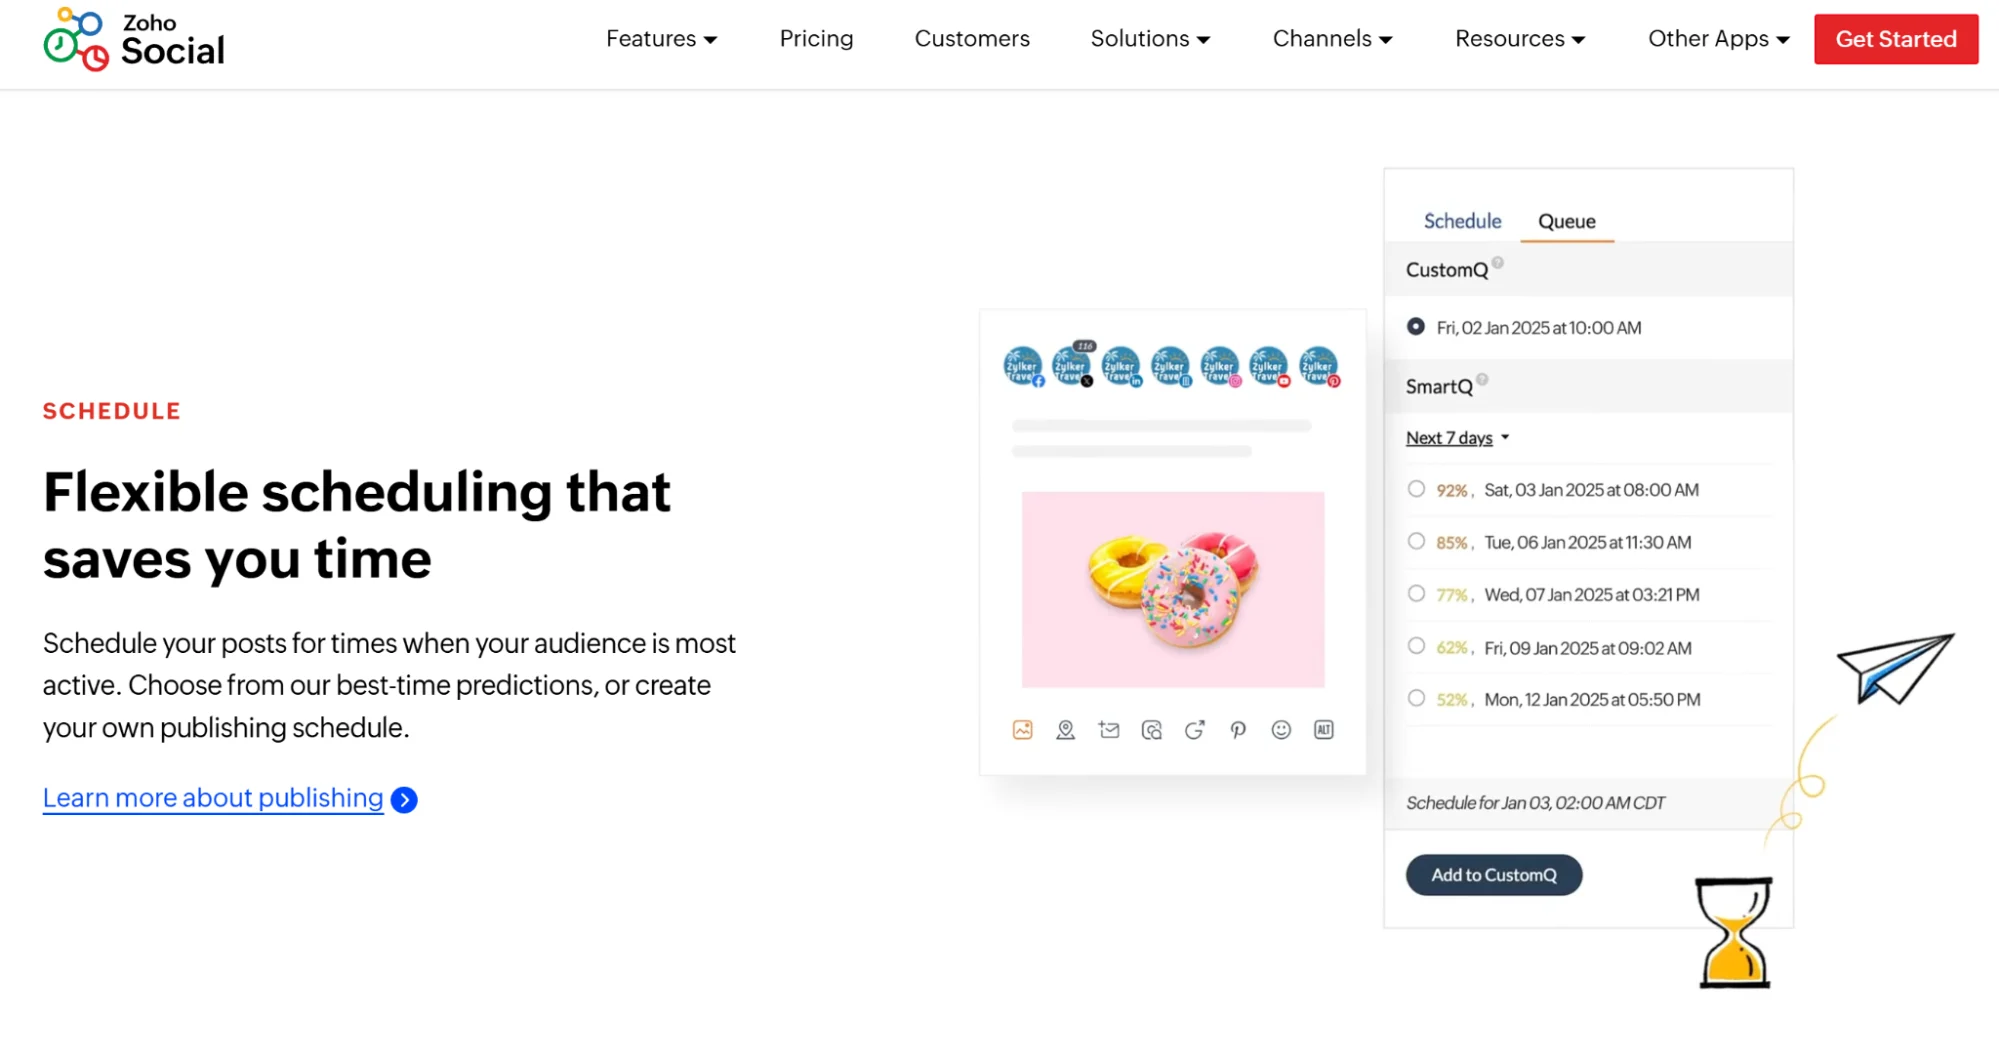Click the add image icon in composer
This screenshot has height=1040, width=1999.
pyautogui.click(x=1022, y=730)
